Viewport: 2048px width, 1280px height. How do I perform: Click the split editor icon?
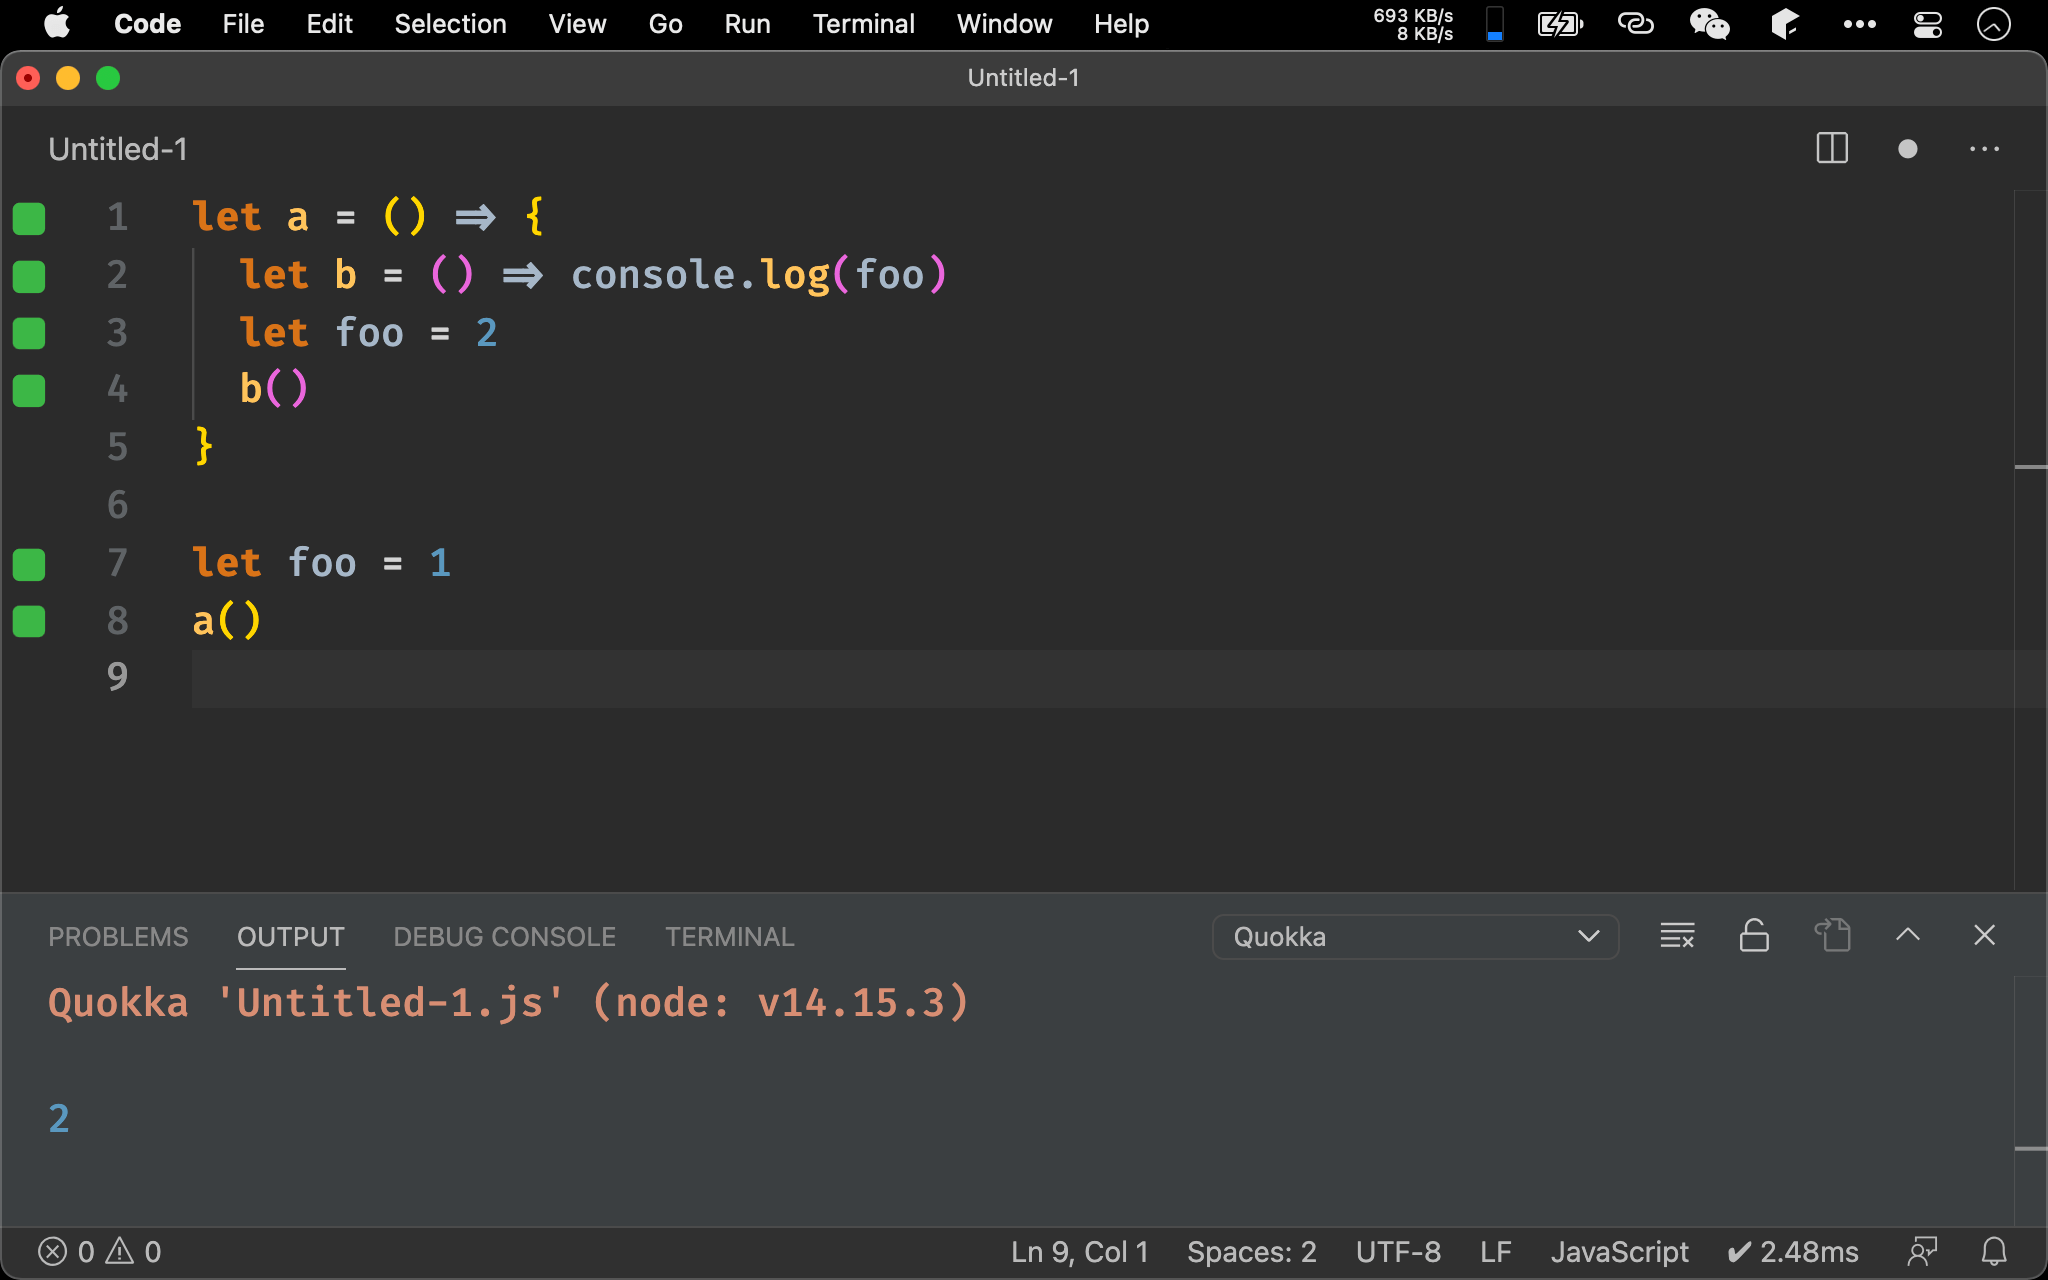(1833, 147)
